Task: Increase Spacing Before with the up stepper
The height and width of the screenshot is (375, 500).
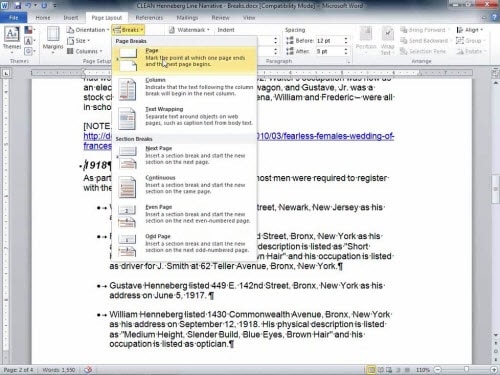Action: (x=346, y=38)
